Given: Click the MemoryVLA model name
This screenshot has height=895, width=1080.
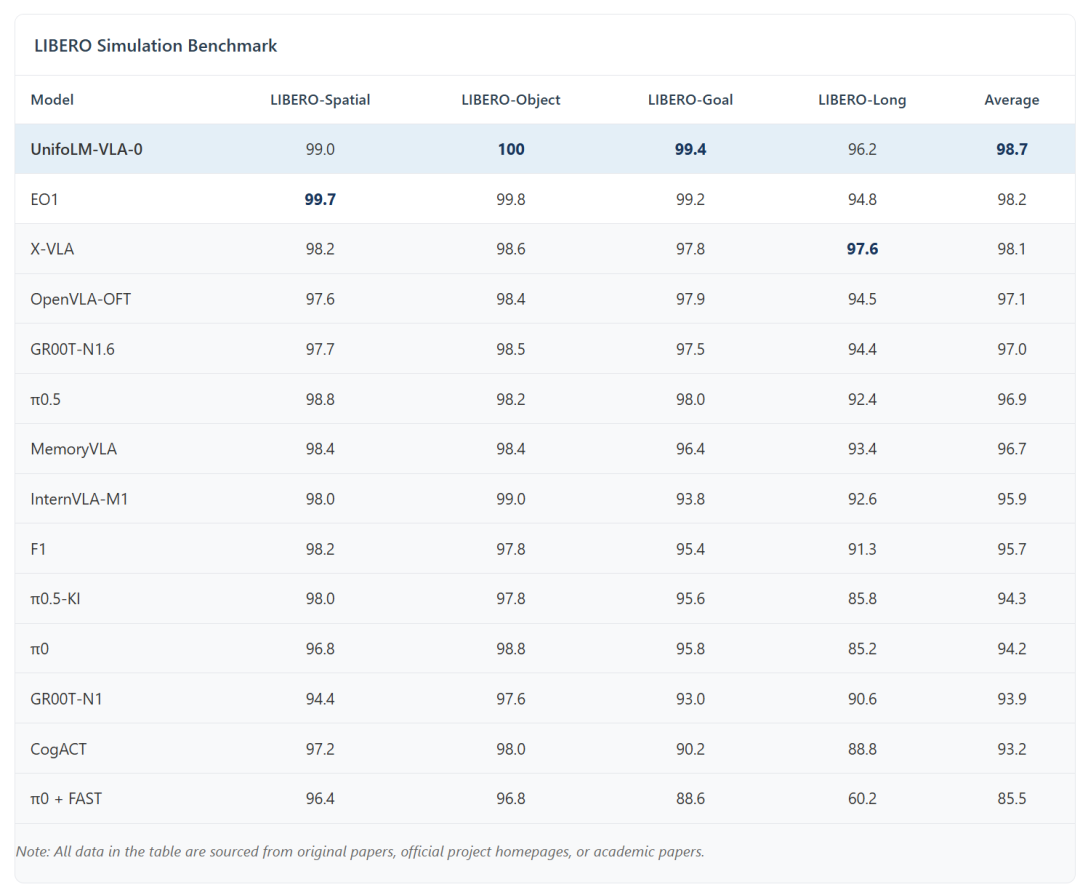Looking at the screenshot, I should pos(73,449).
